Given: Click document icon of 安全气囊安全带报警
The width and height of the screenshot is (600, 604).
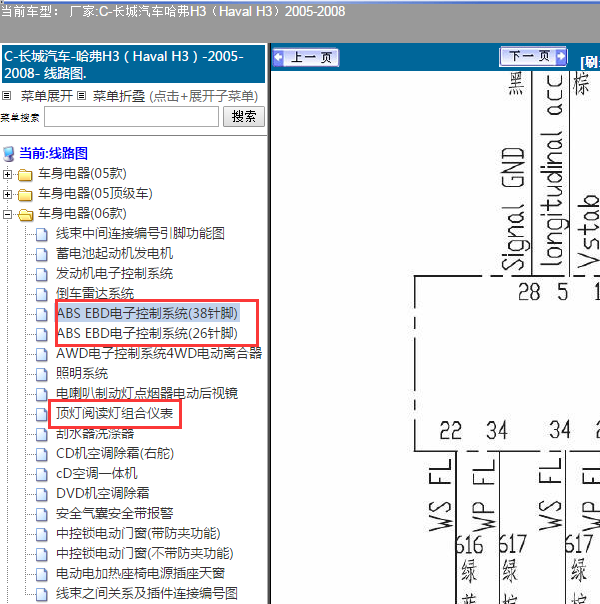Looking at the screenshot, I should tap(42, 515).
